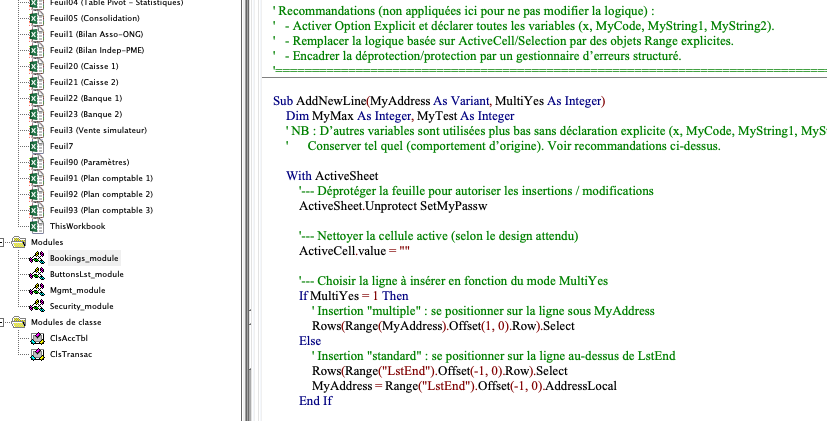
Task: Select Feuil22 (Banque 1) in tree
Action: (86, 98)
